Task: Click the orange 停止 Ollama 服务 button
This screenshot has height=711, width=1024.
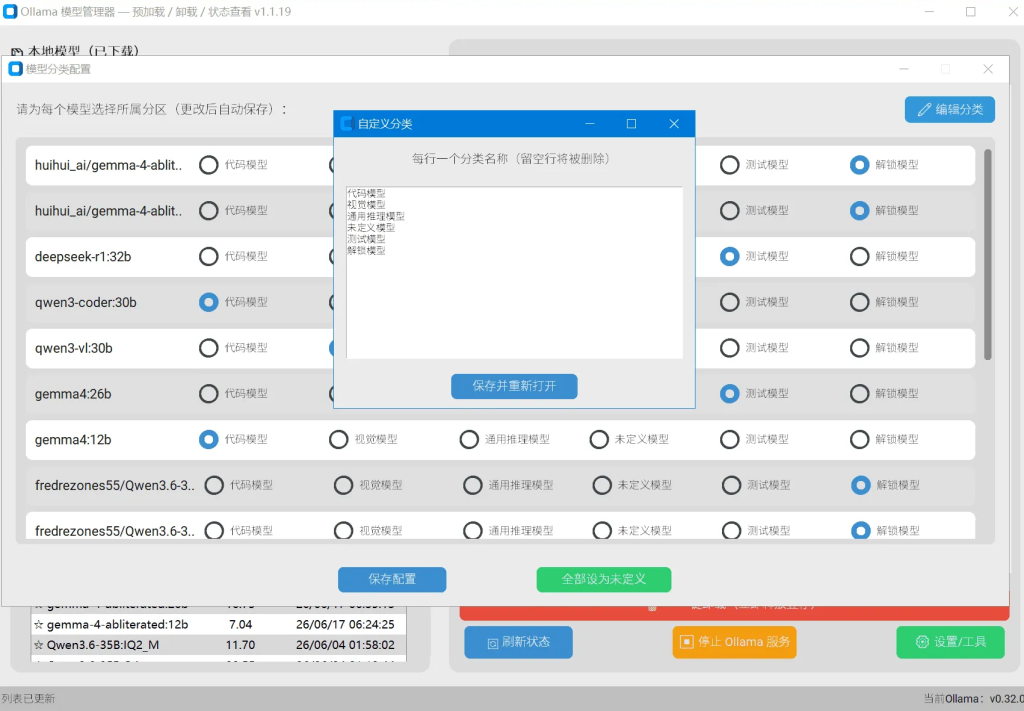Action: pos(735,642)
